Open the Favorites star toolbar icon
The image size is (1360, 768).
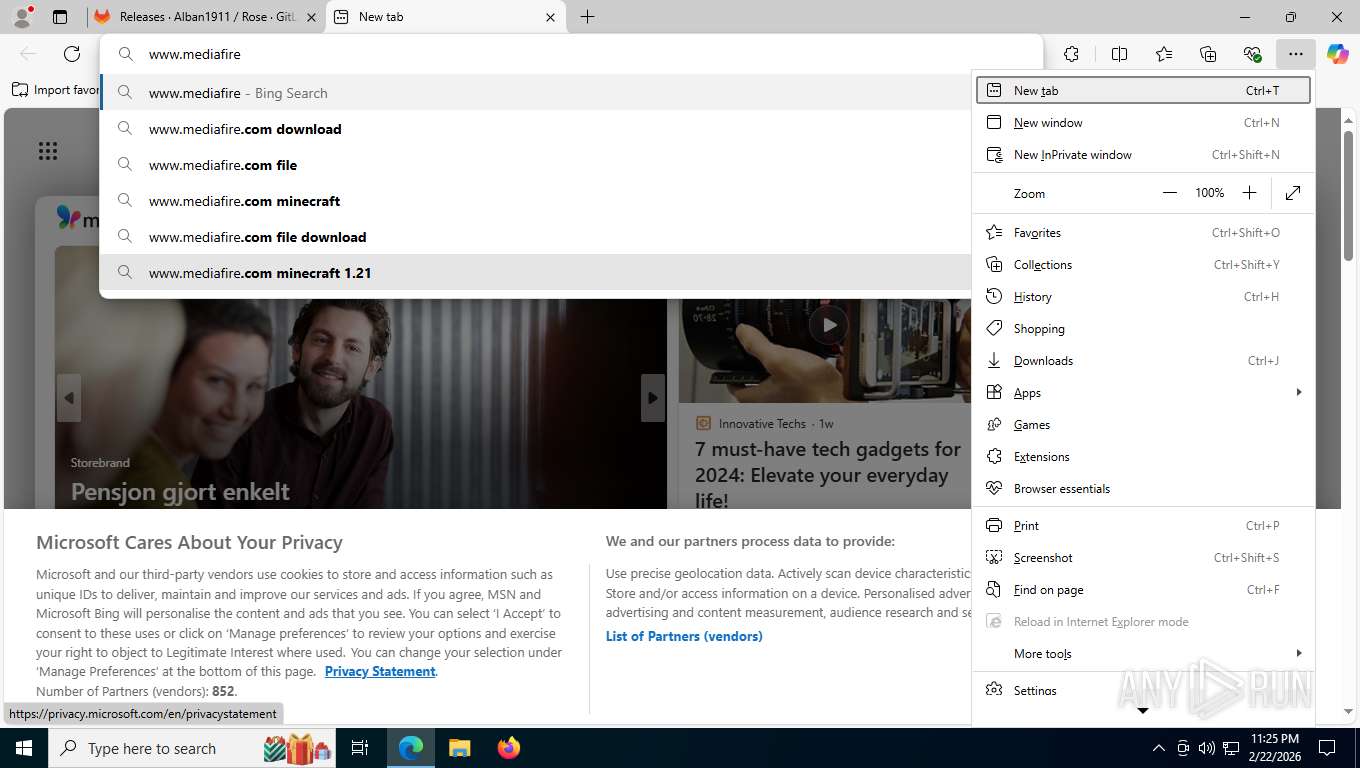pyautogui.click(x=1163, y=54)
